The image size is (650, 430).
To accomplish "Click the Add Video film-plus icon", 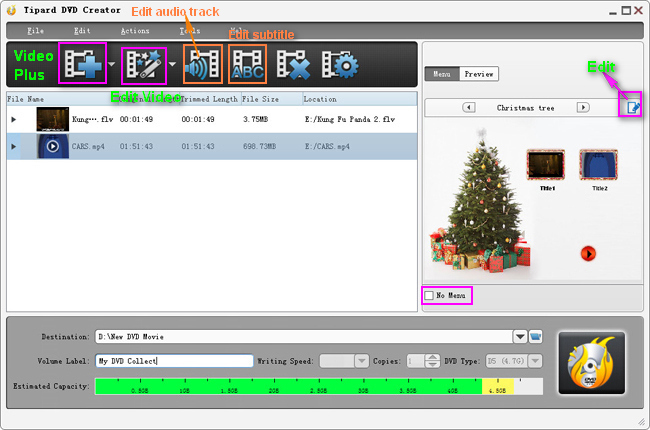I will click(x=82, y=63).
